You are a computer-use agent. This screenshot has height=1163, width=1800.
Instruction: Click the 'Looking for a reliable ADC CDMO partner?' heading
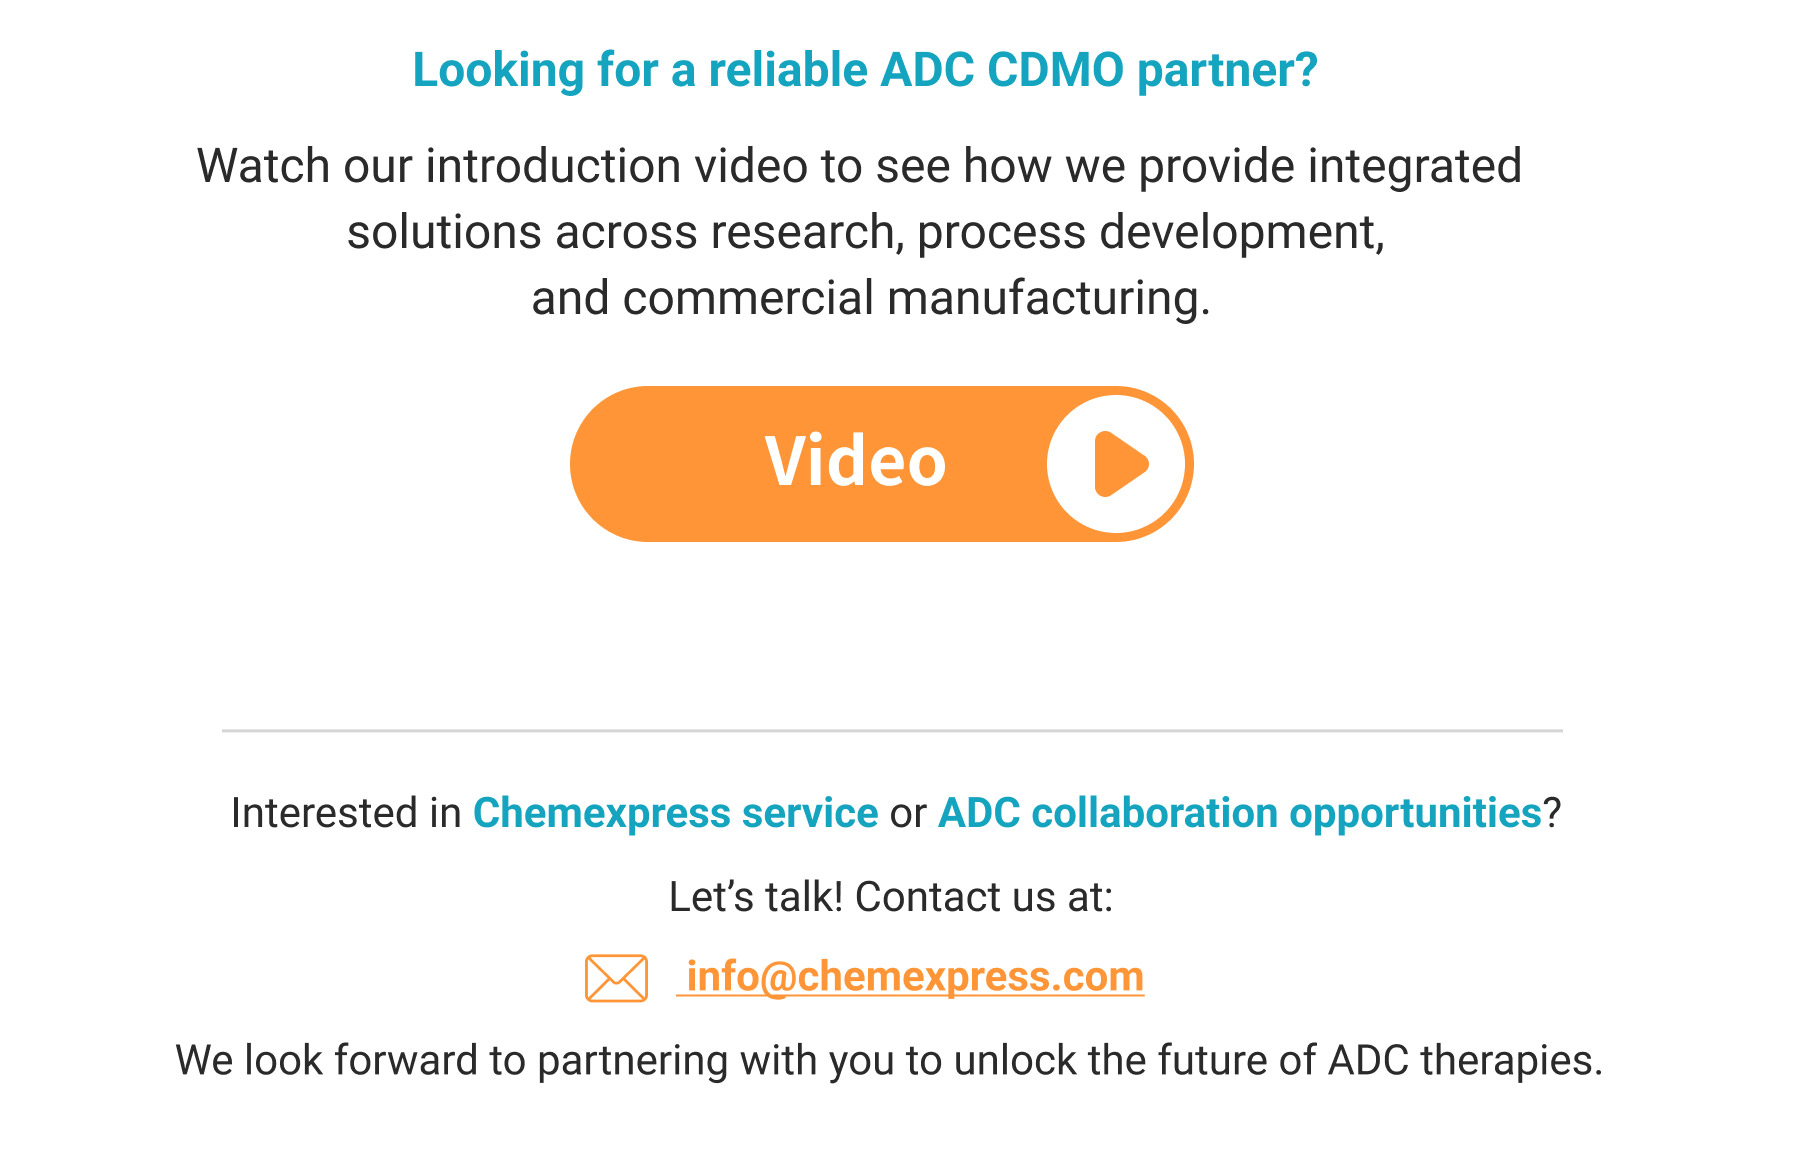click(x=865, y=70)
